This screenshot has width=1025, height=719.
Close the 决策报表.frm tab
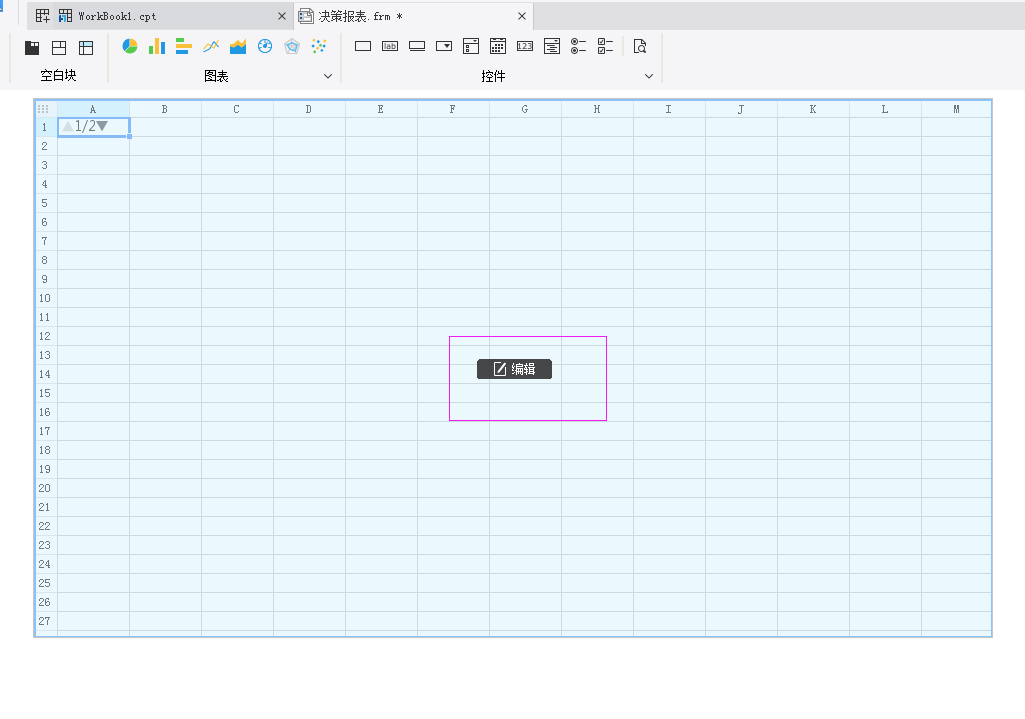[522, 16]
